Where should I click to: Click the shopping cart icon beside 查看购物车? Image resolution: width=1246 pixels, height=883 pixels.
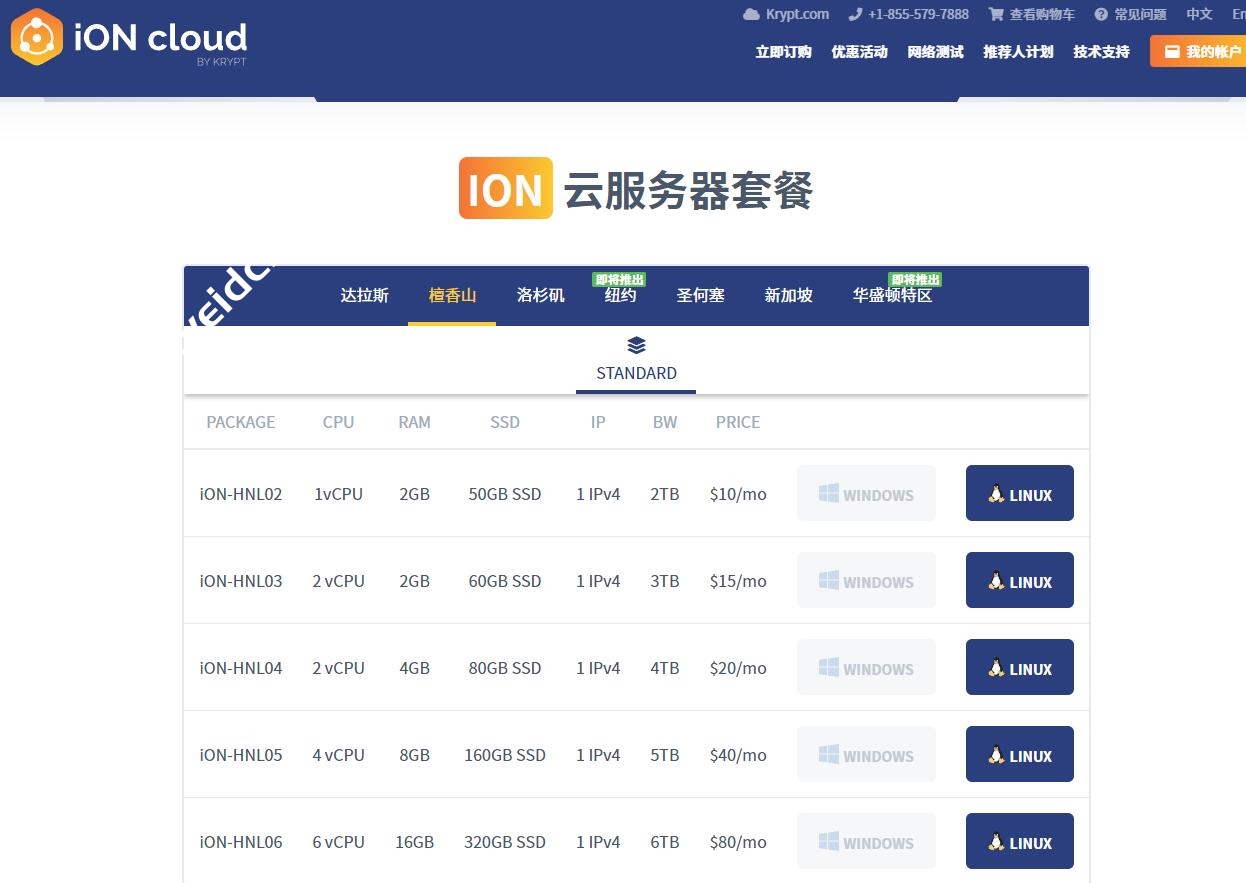pyautogui.click(x=997, y=14)
